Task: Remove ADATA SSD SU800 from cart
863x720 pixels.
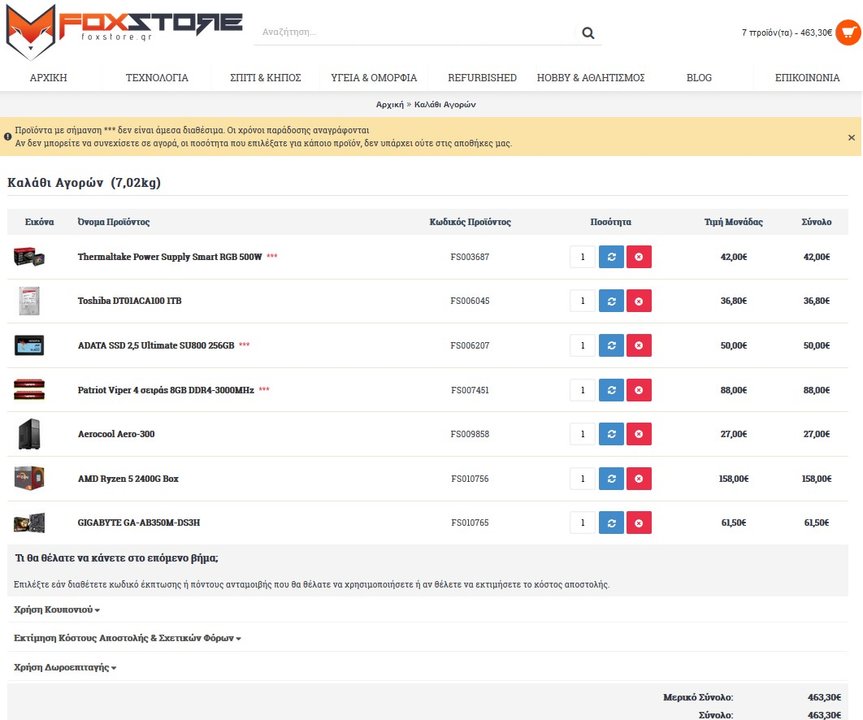Action: tap(638, 346)
